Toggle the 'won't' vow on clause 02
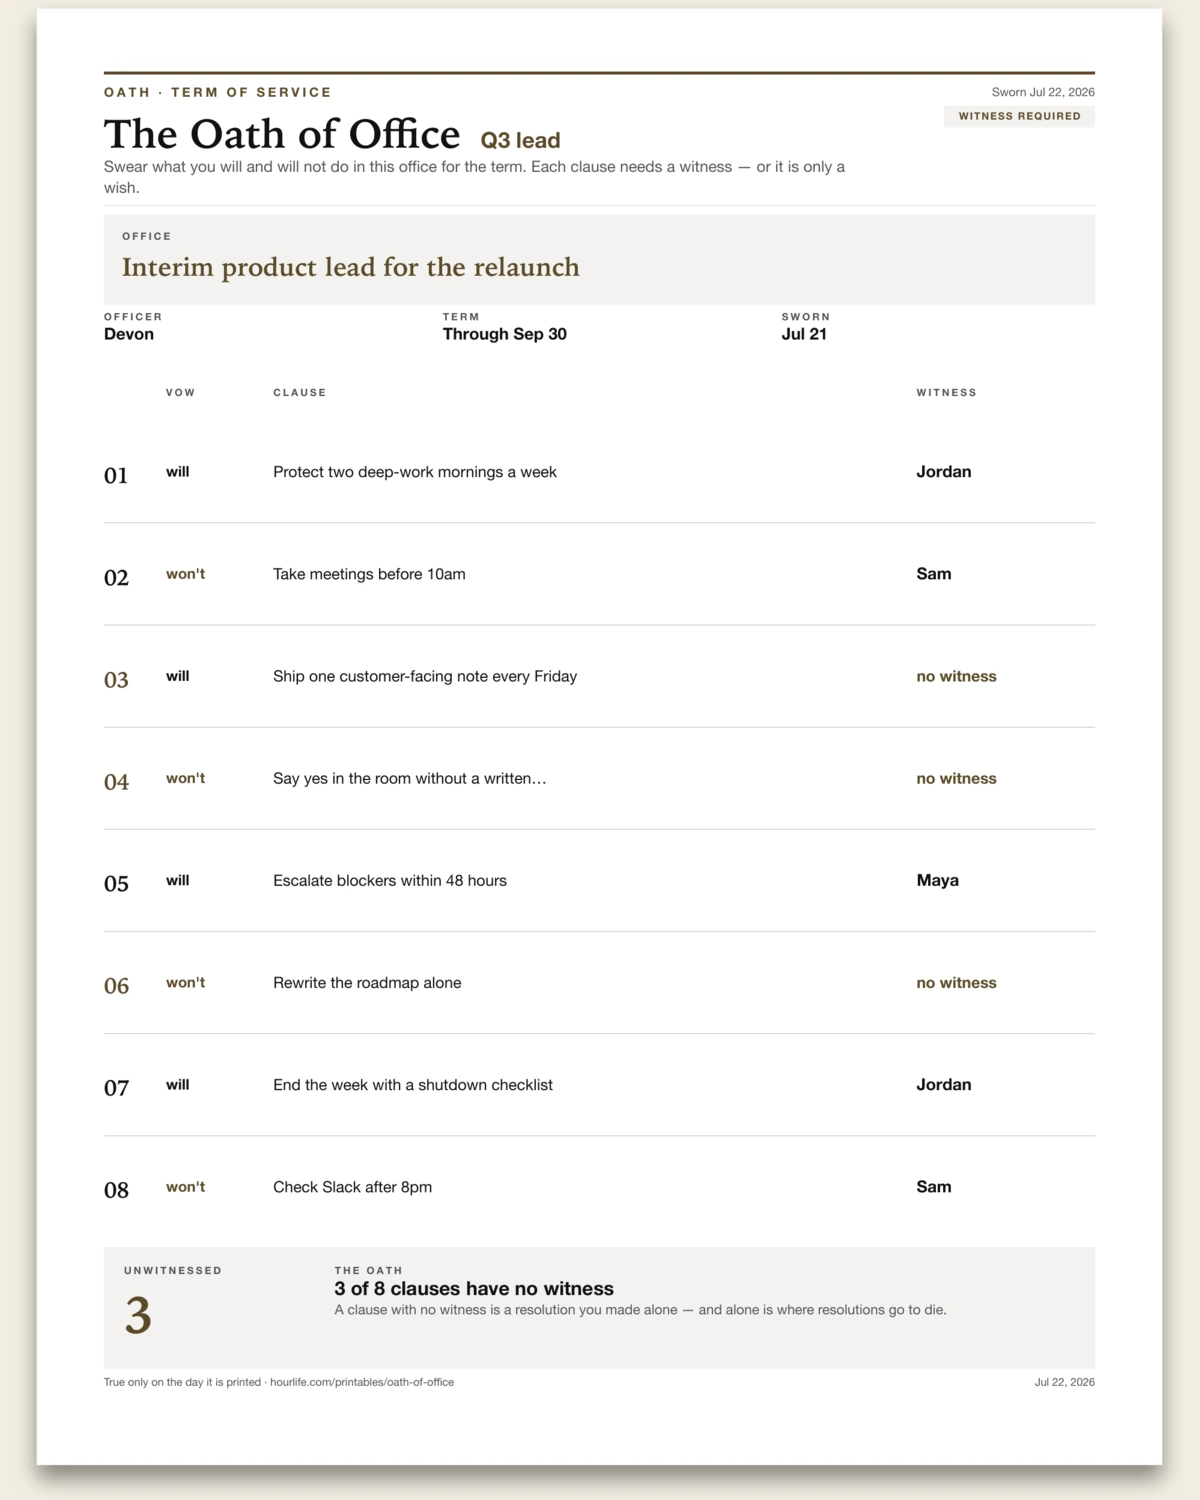The width and height of the screenshot is (1200, 1500). [186, 574]
